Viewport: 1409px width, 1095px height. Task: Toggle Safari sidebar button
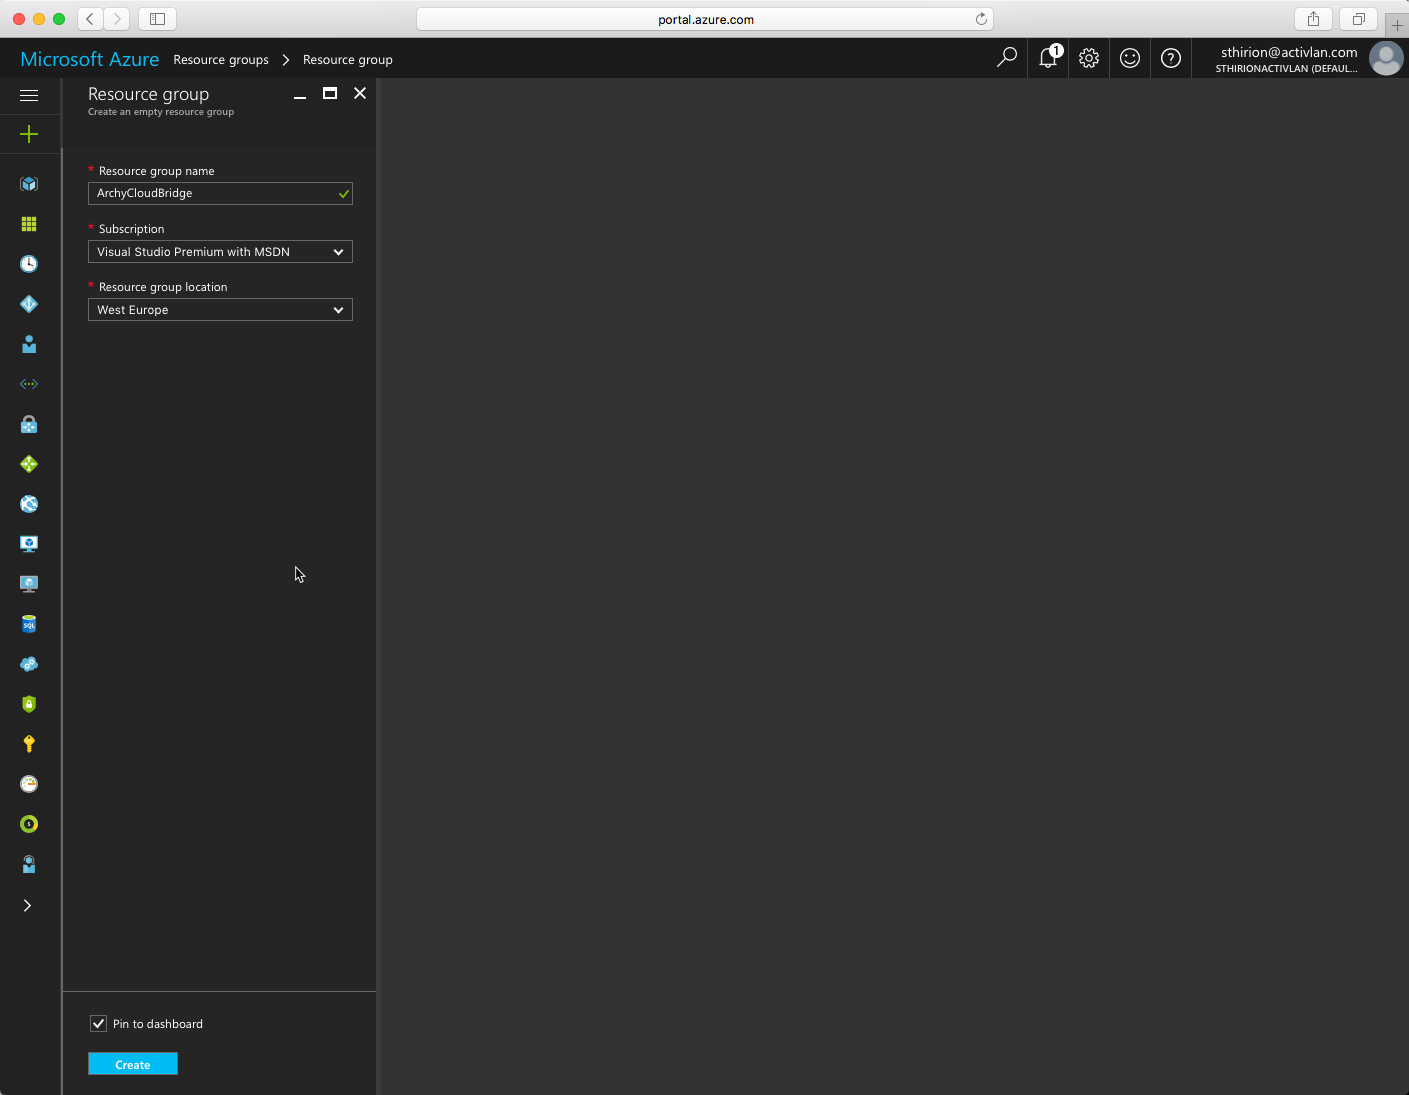pyautogui.click(x=157, y=18)
